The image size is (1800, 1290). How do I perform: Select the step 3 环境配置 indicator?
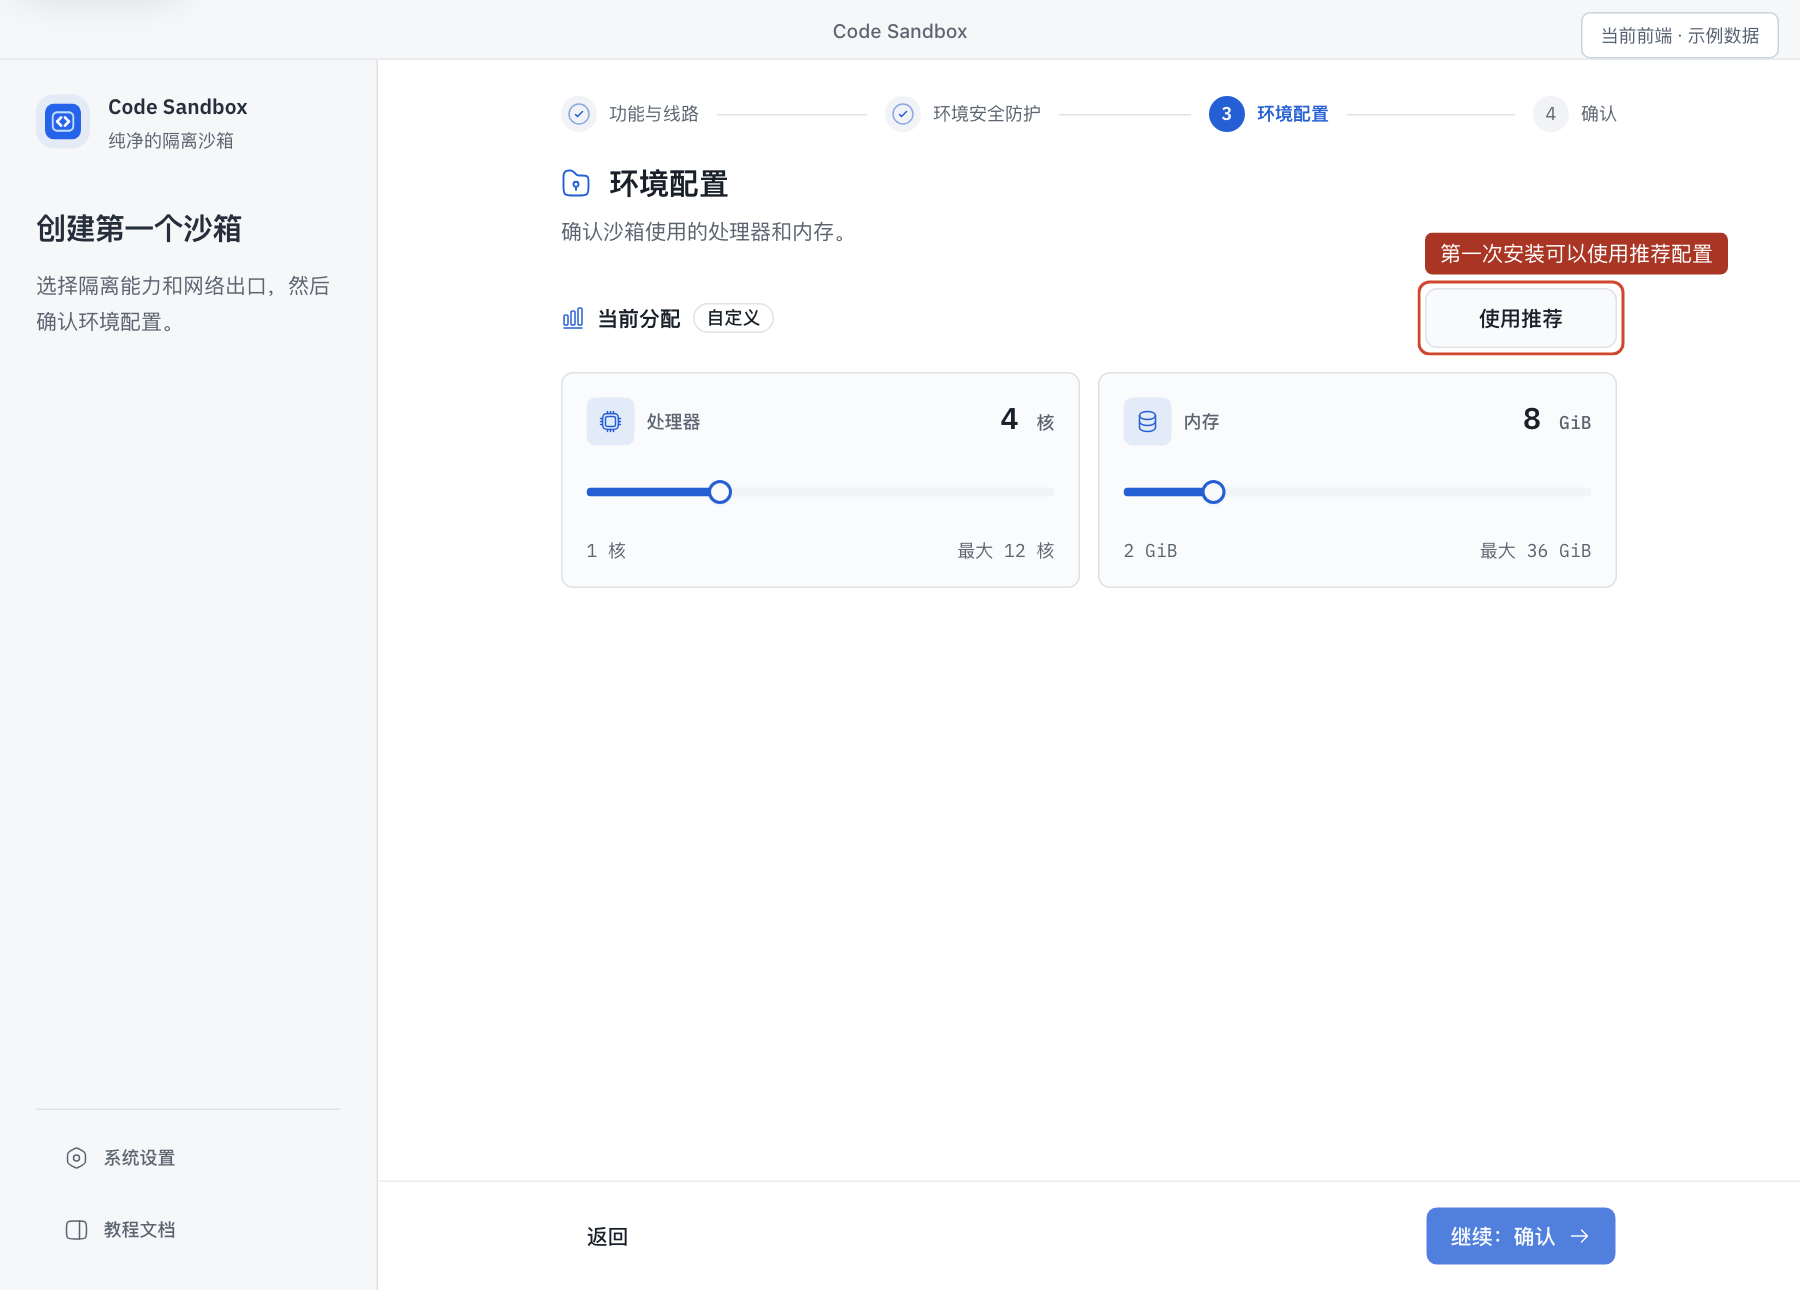[x=1269, y=114]
